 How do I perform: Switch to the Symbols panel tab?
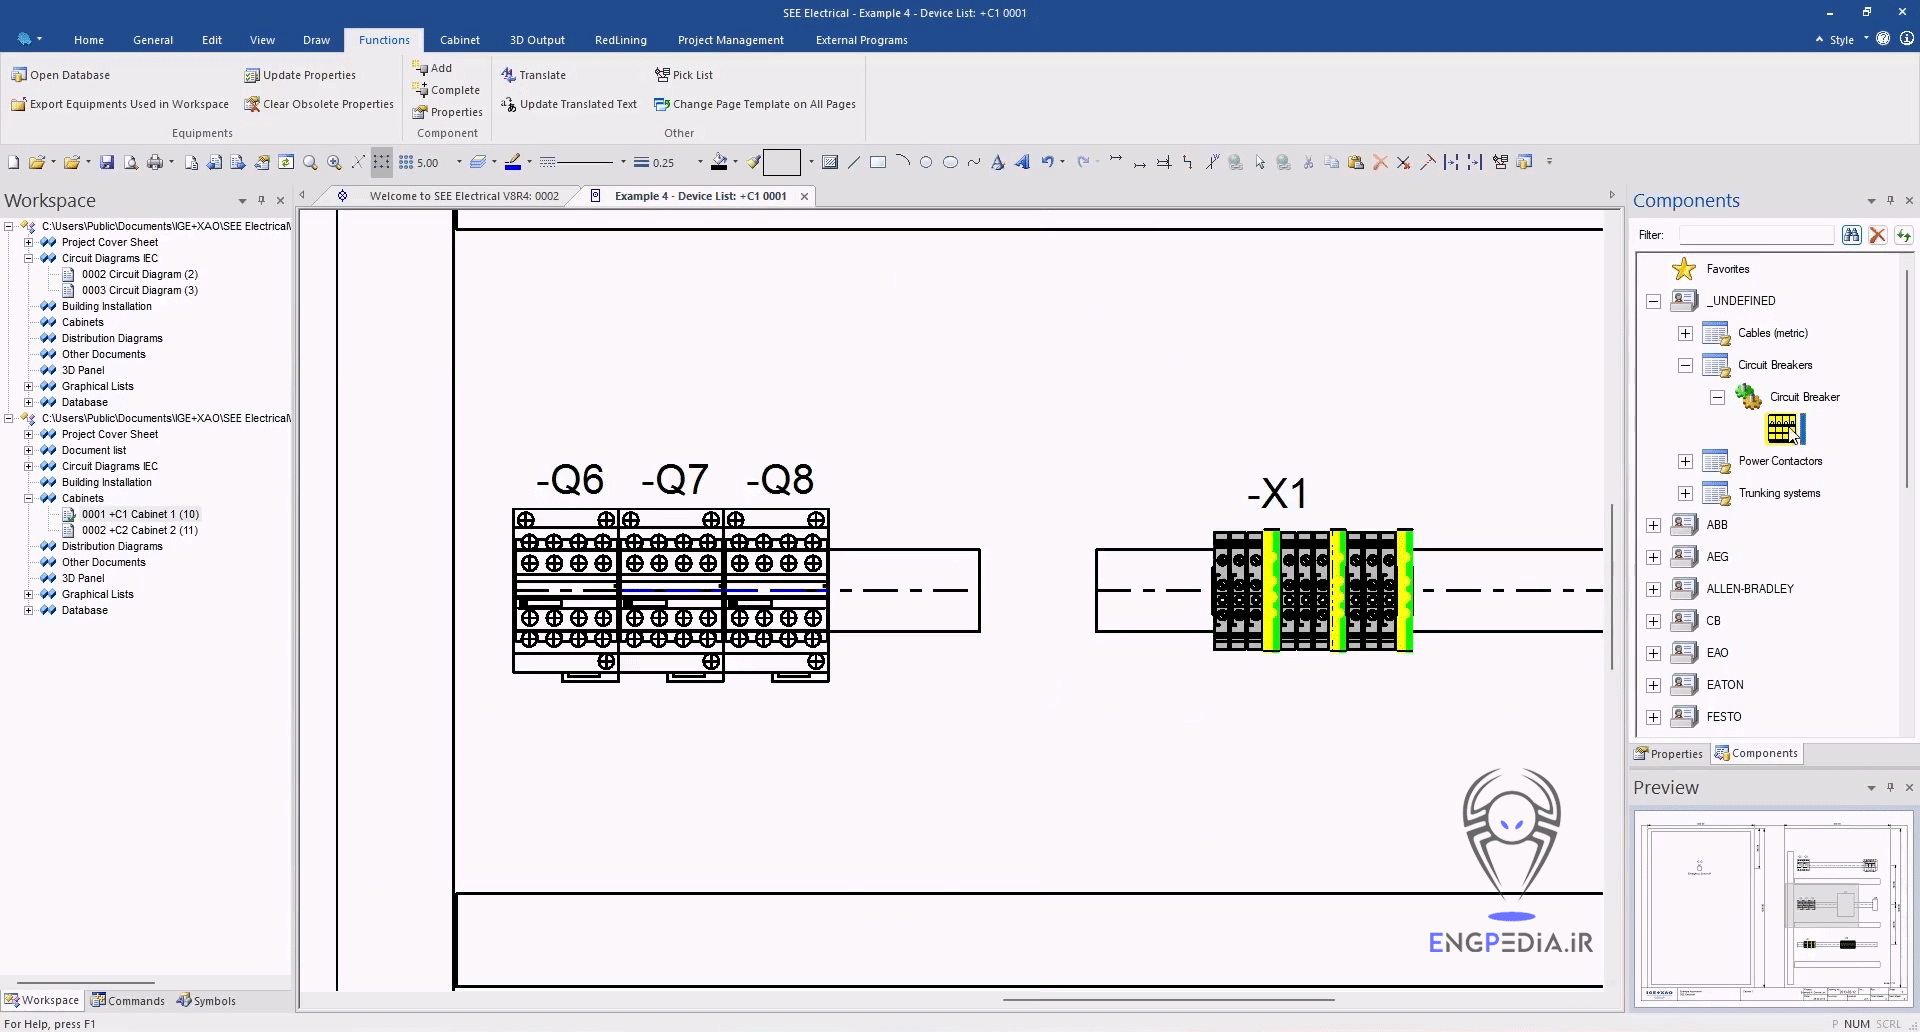(x=206, y=1000)
